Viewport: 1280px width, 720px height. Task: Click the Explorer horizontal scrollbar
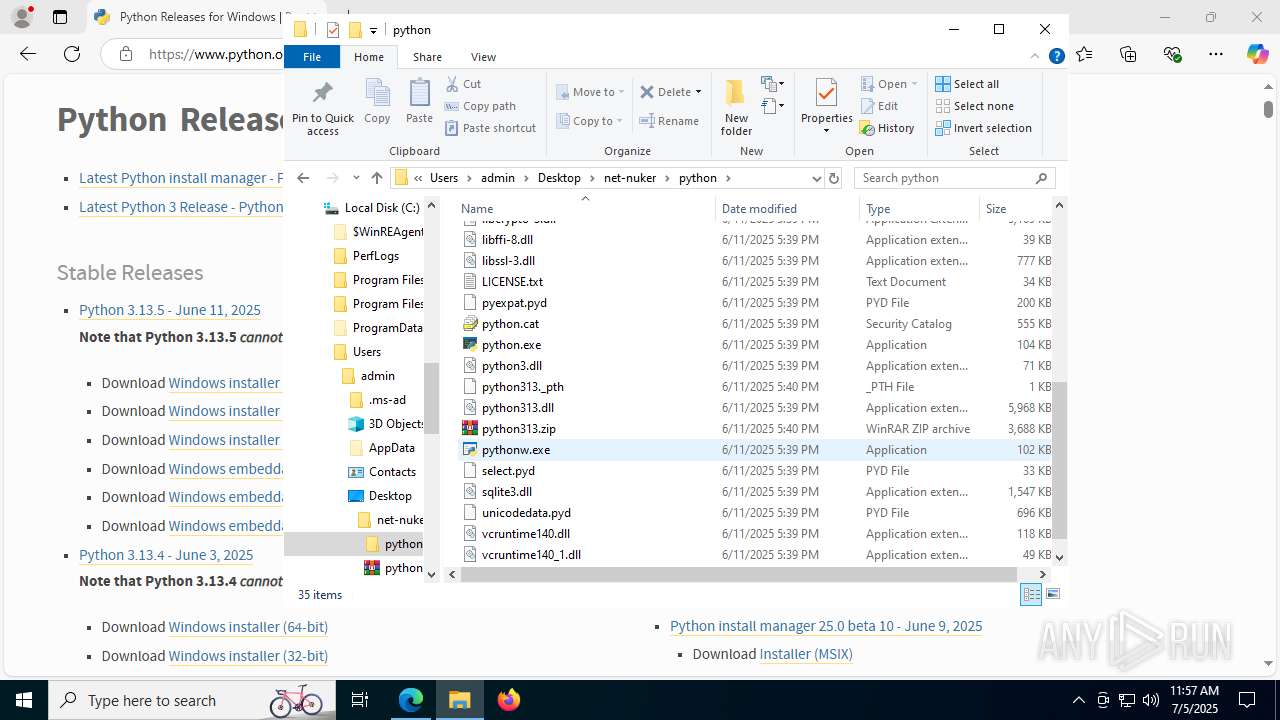pyautogui.click(x=738, y=574)
